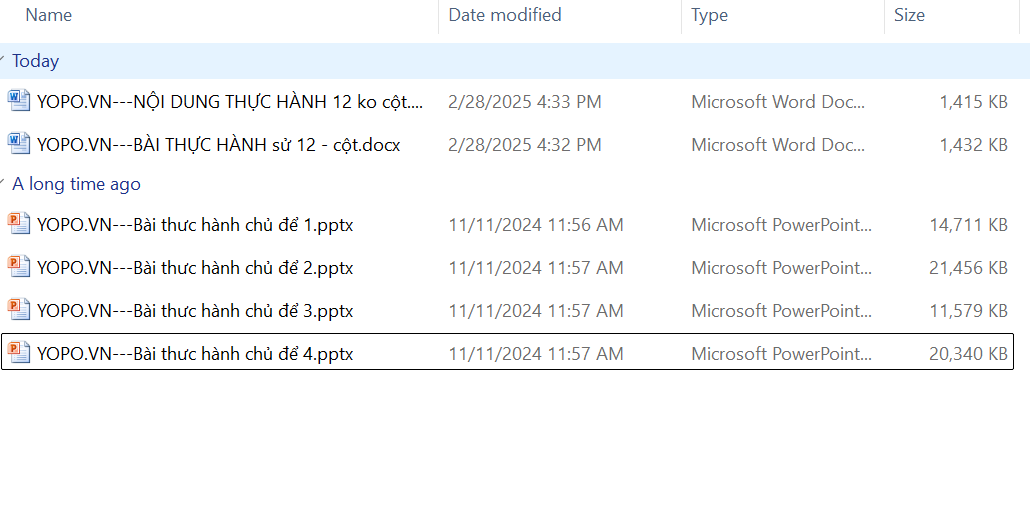The width and height of the screenshot is (1030, 516).
Task: Click PowerPoint icon of chủ đề 2.pptx
Action: point(19,268)
